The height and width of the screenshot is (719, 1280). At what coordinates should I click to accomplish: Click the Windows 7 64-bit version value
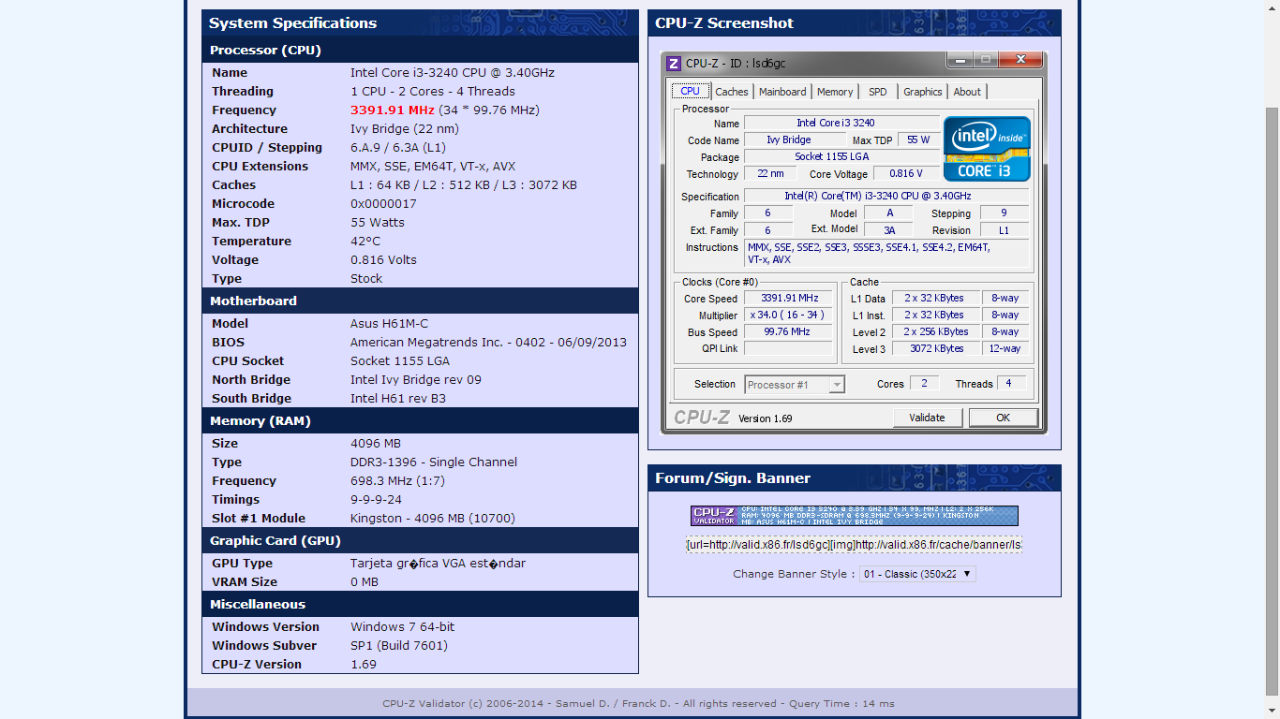[402, 627]
